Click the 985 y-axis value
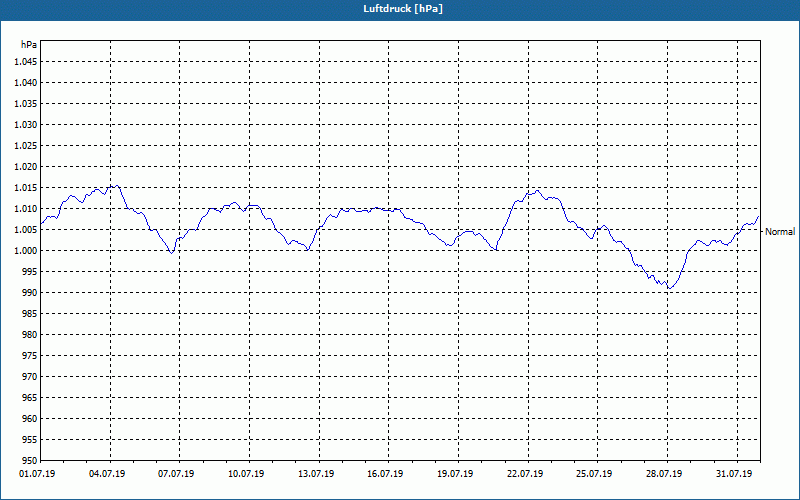Screen dimensions: 800x500 pos(30,314)
